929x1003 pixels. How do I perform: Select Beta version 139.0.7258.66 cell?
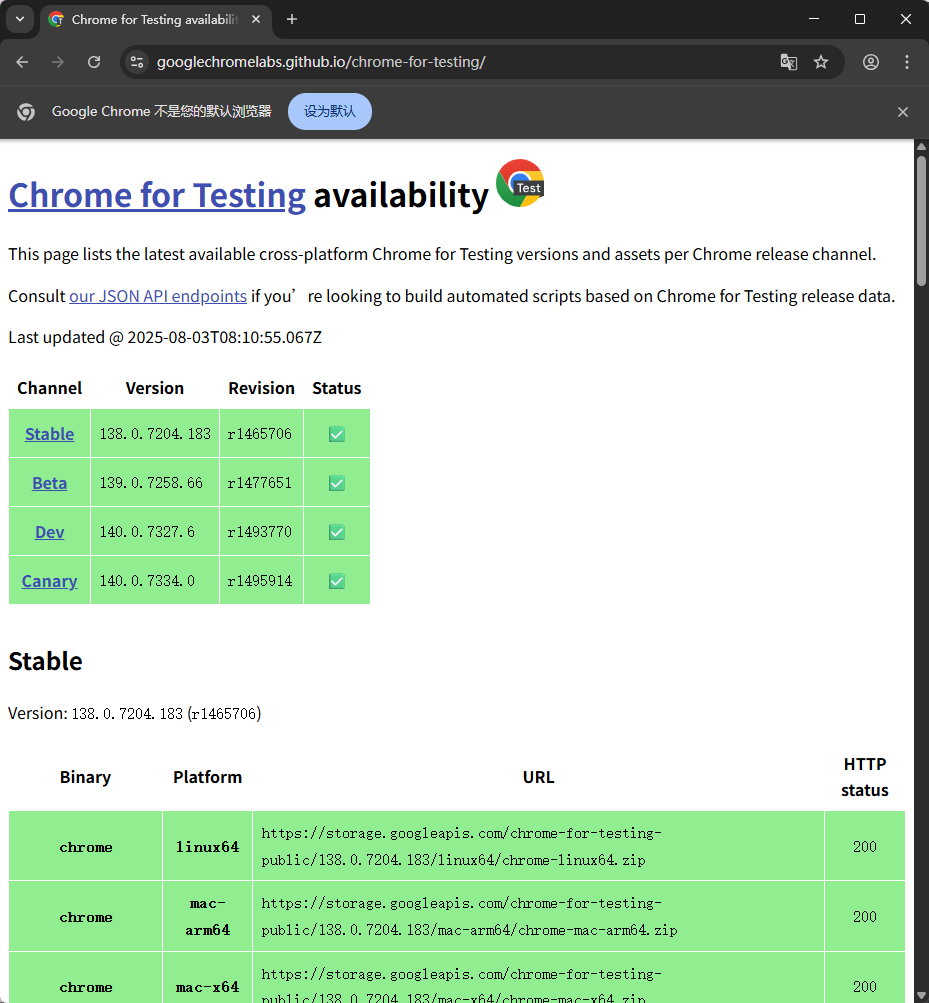point(155,483)
